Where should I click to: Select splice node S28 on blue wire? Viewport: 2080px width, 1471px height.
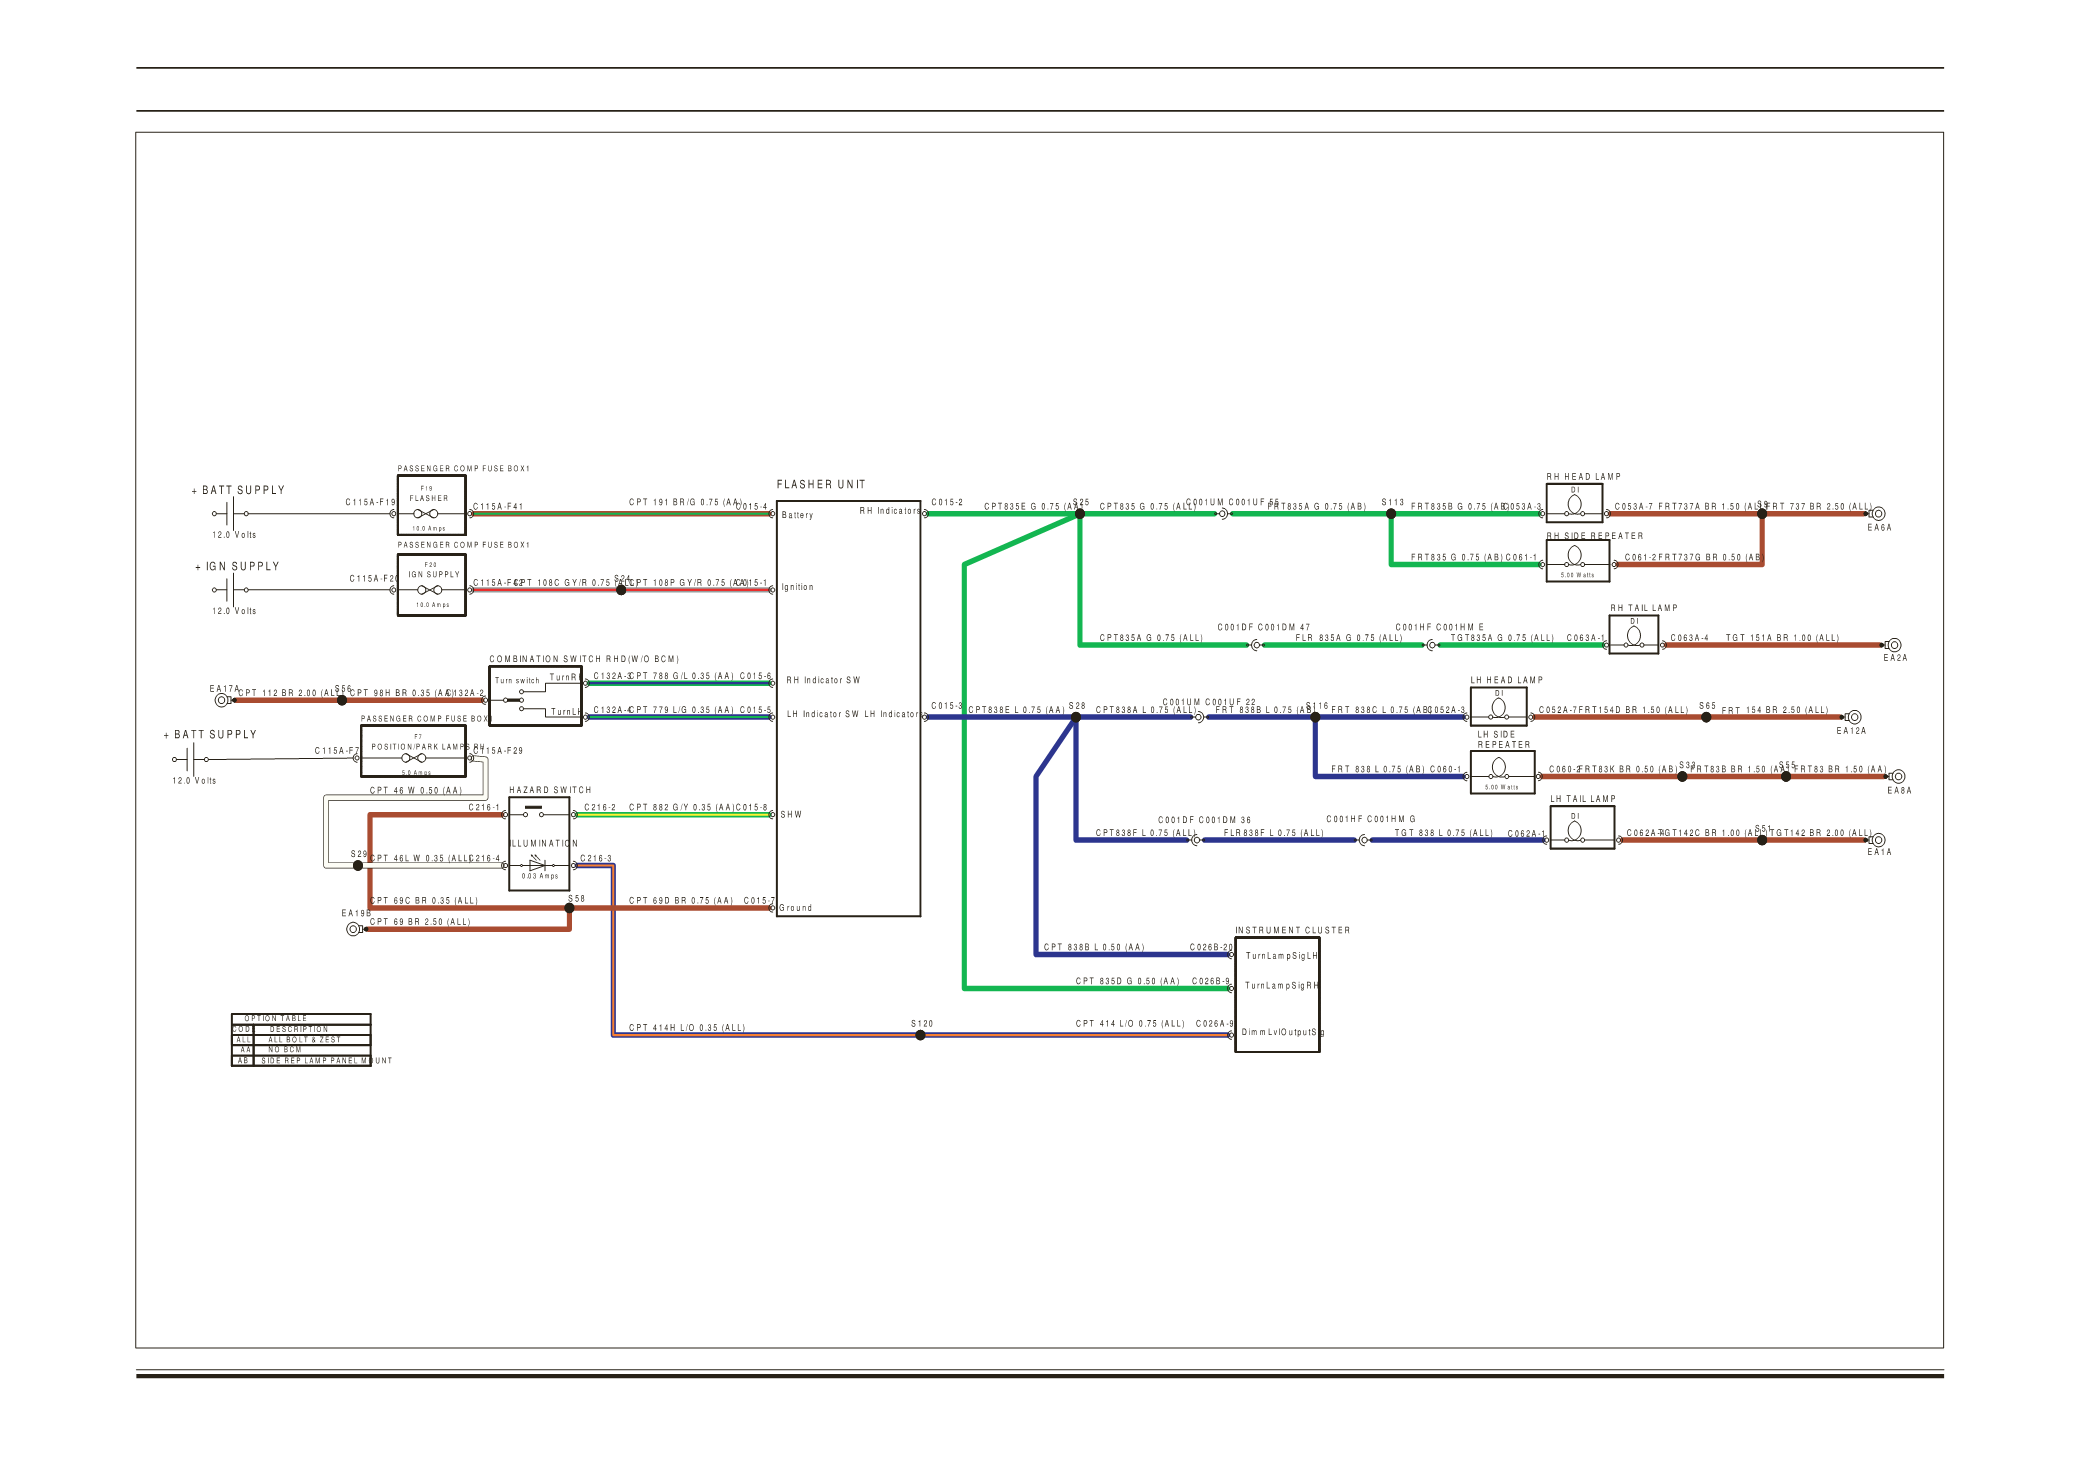[x=1076, y=717]
